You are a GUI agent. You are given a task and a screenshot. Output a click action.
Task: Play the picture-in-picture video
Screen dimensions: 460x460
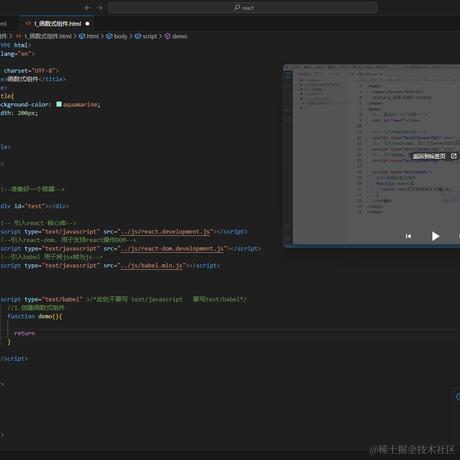[x=435, y=236]
